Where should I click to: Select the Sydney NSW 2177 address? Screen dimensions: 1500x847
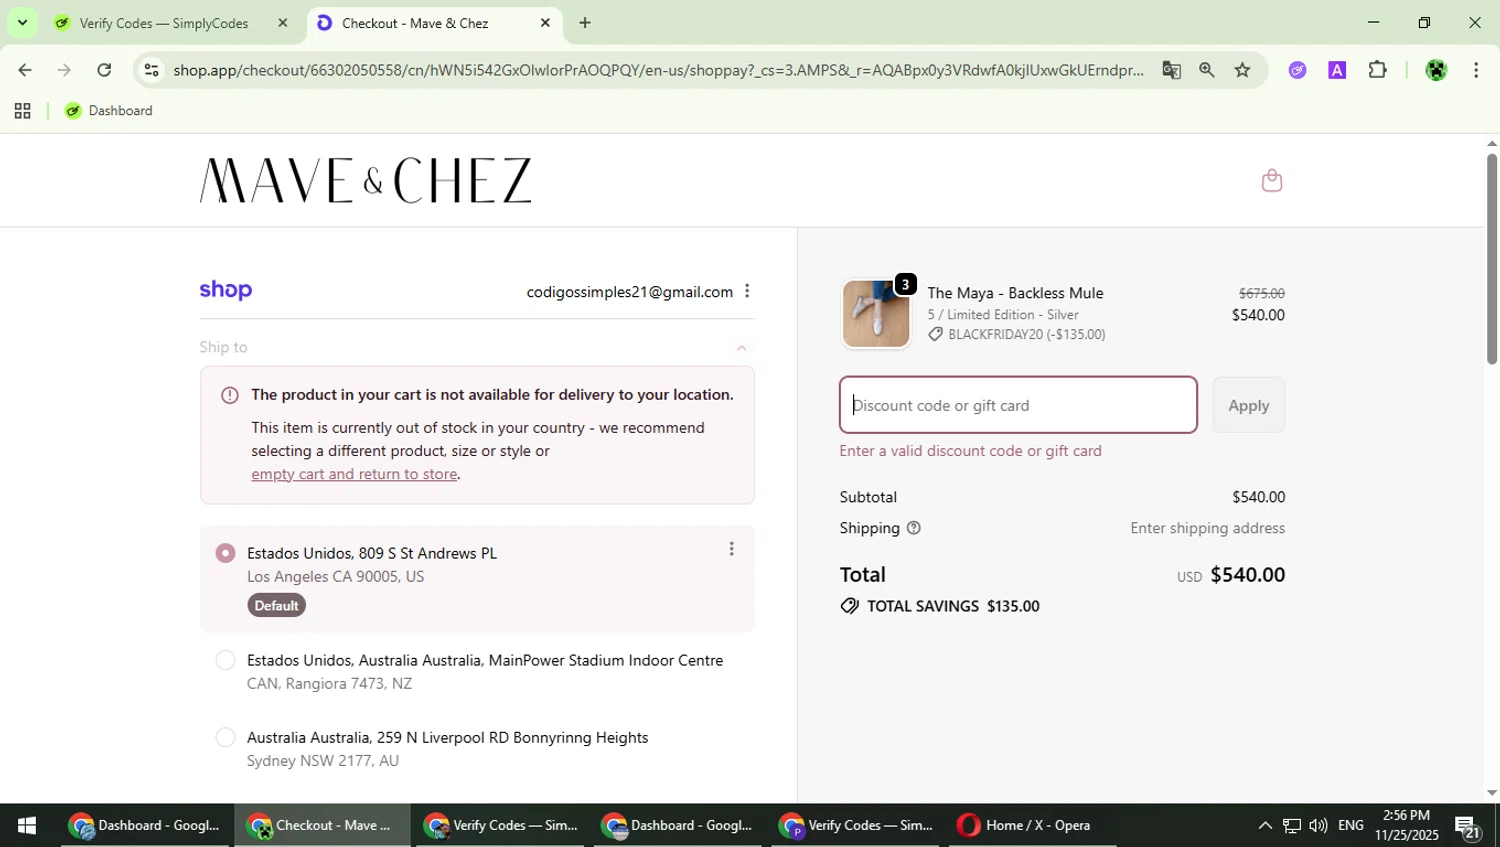click(x=225, y=737)
